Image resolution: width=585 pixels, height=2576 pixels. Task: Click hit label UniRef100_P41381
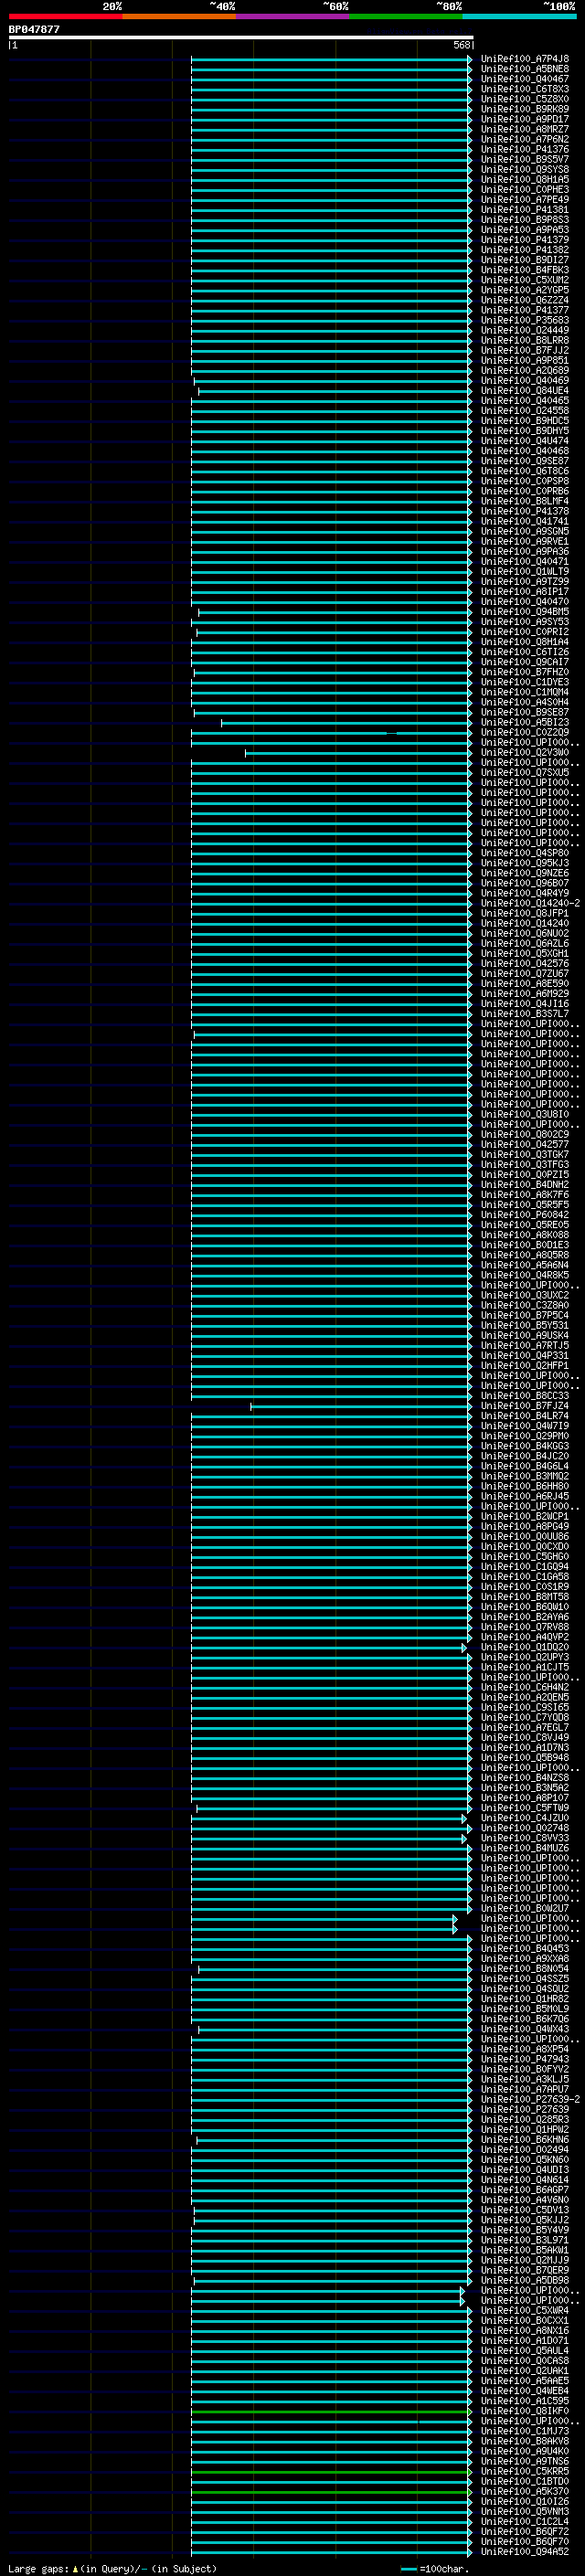524,210
